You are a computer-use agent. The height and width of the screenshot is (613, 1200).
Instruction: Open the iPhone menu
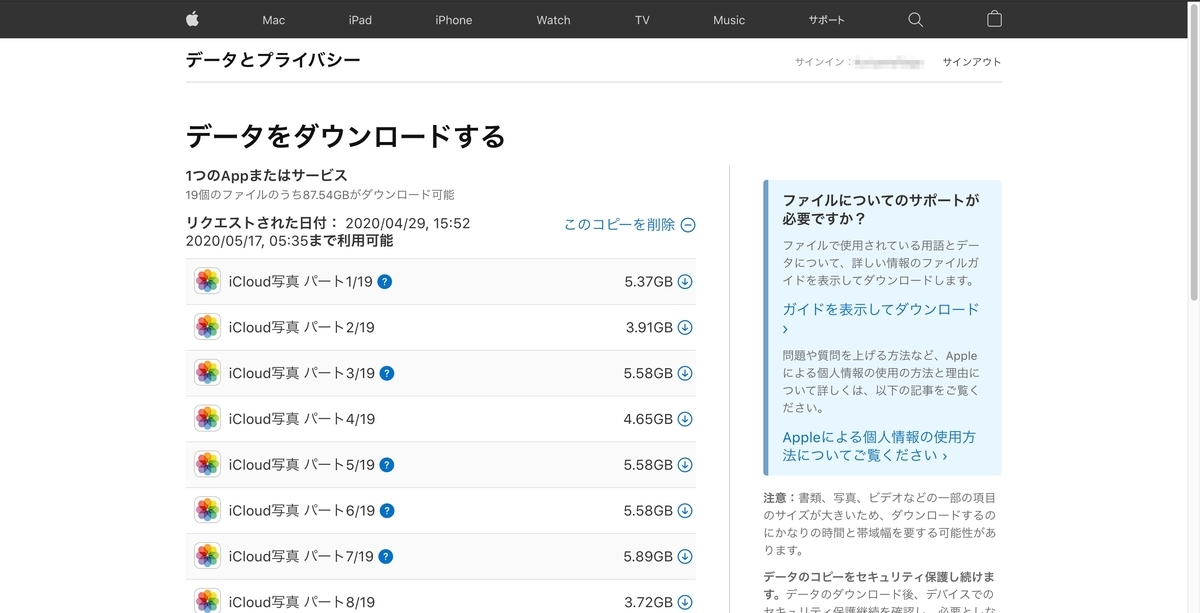coord(453,20)
